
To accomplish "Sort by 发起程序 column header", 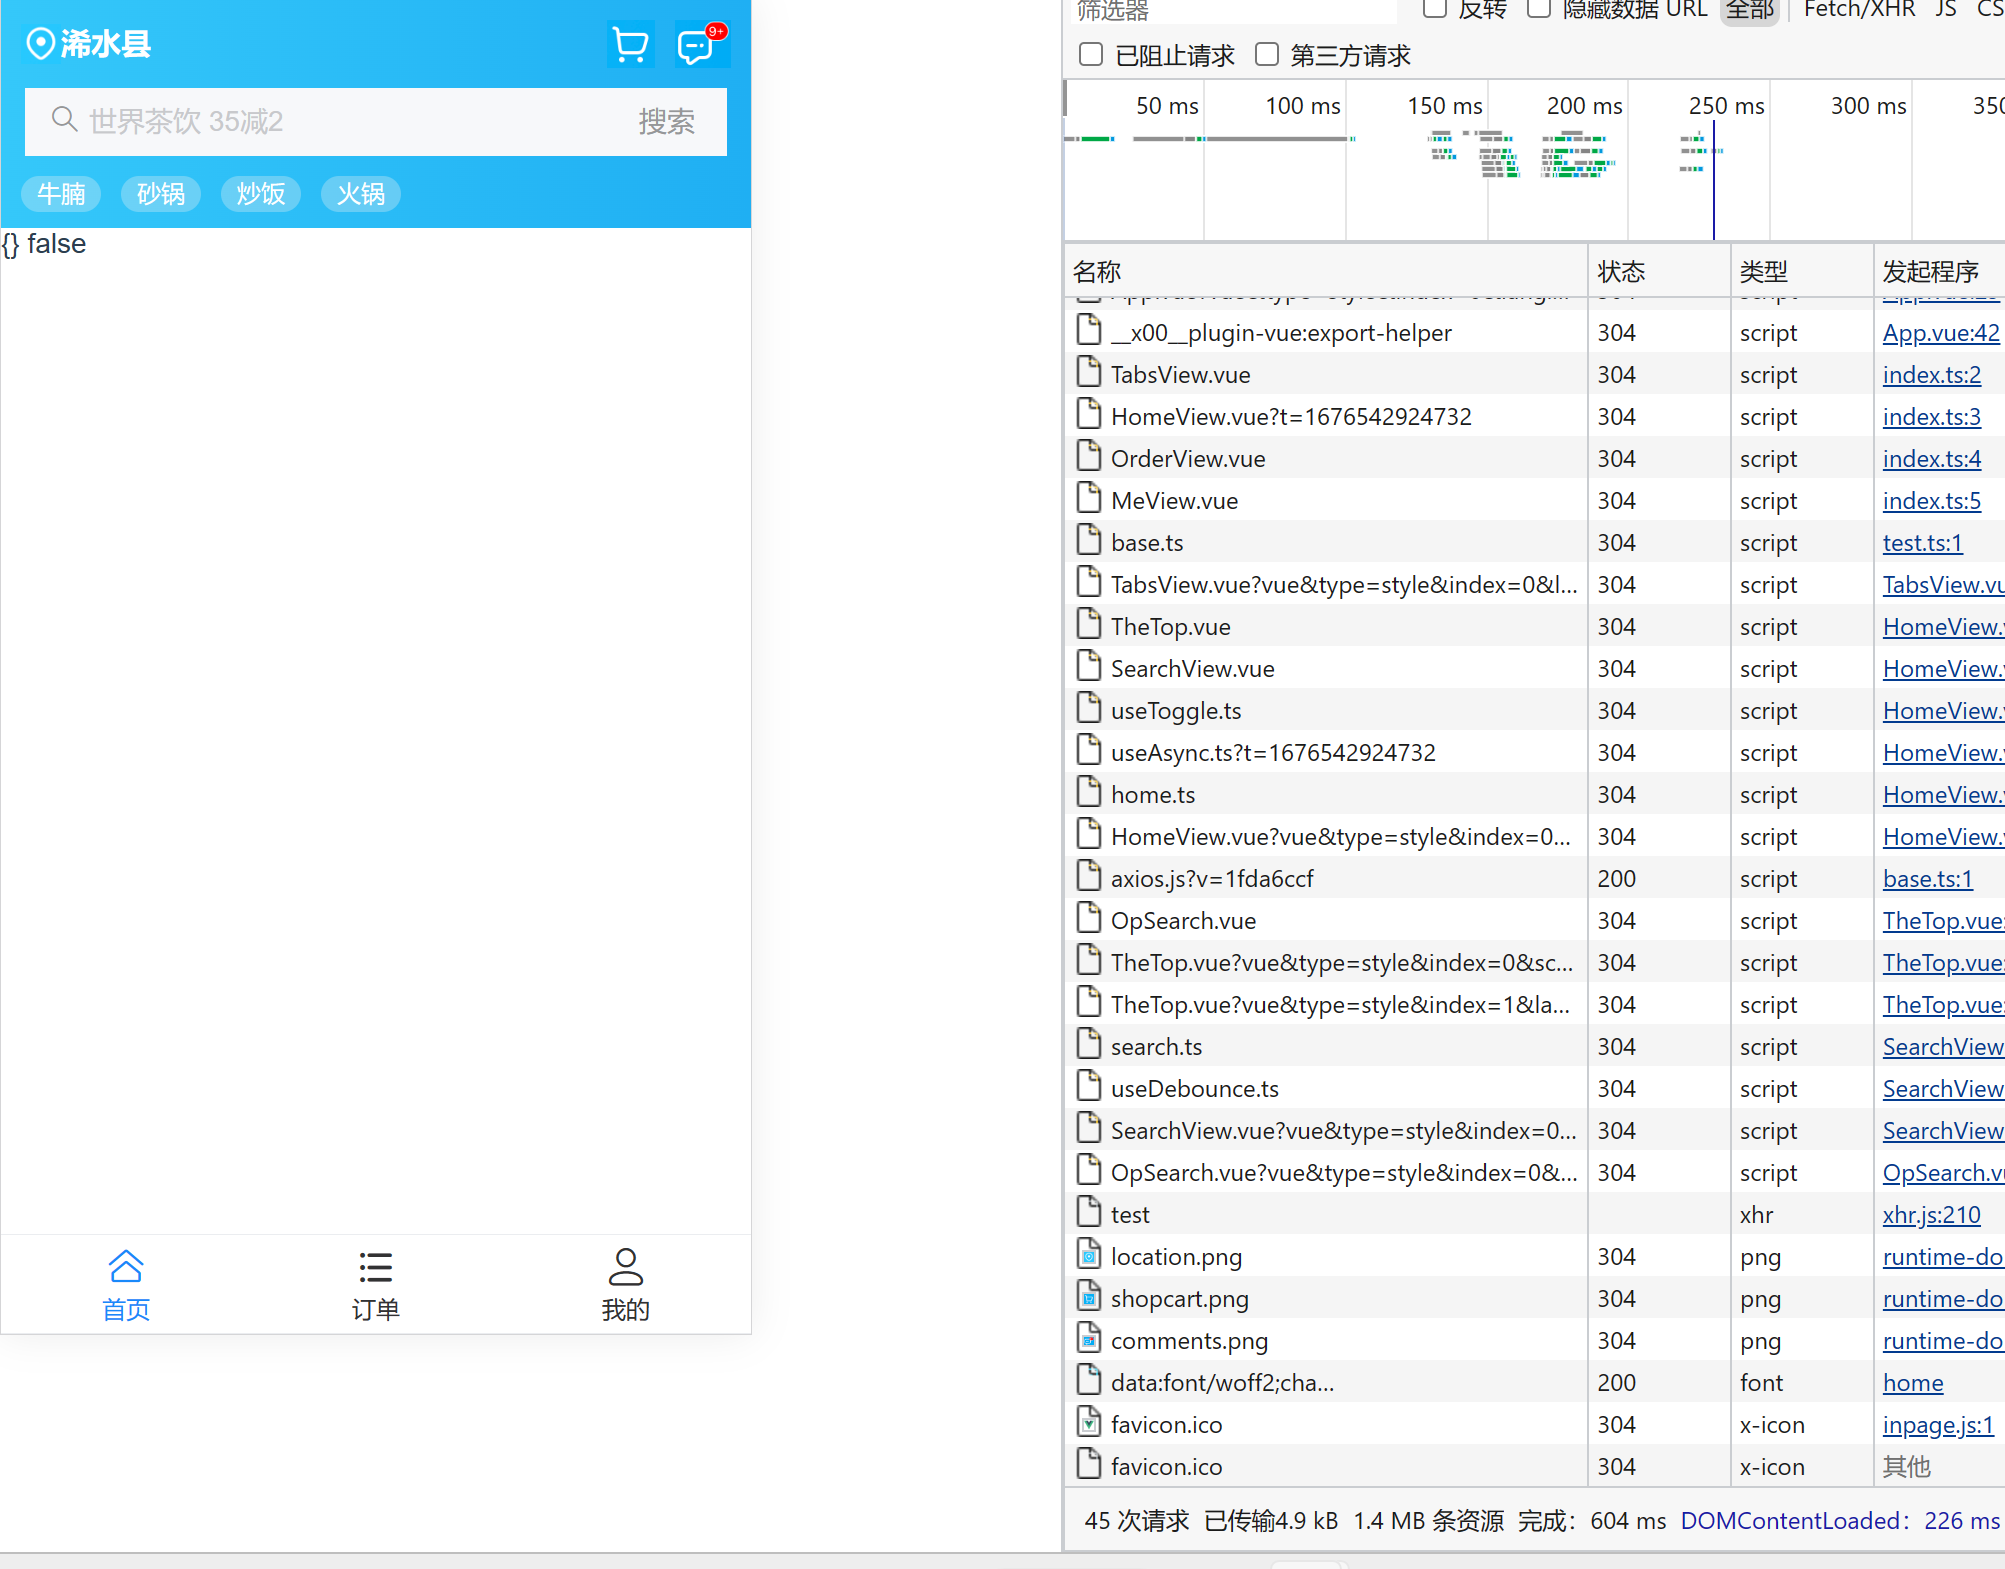I will coord(1939,271).
